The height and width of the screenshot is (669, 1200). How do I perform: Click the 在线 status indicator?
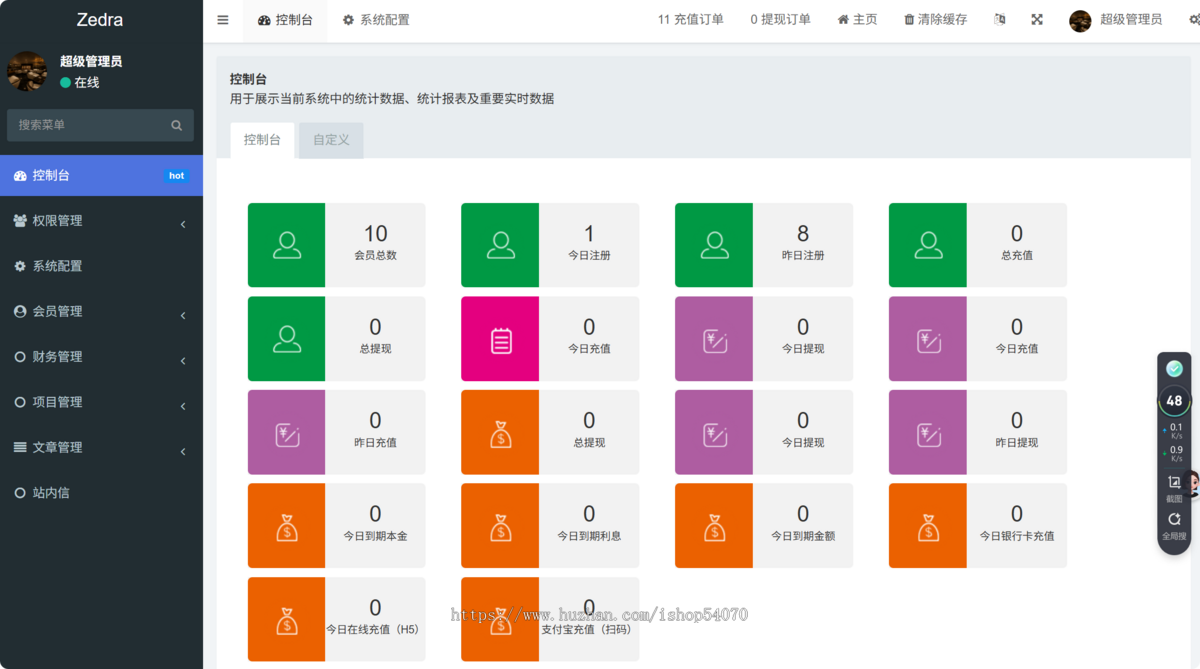coord(80,83)
